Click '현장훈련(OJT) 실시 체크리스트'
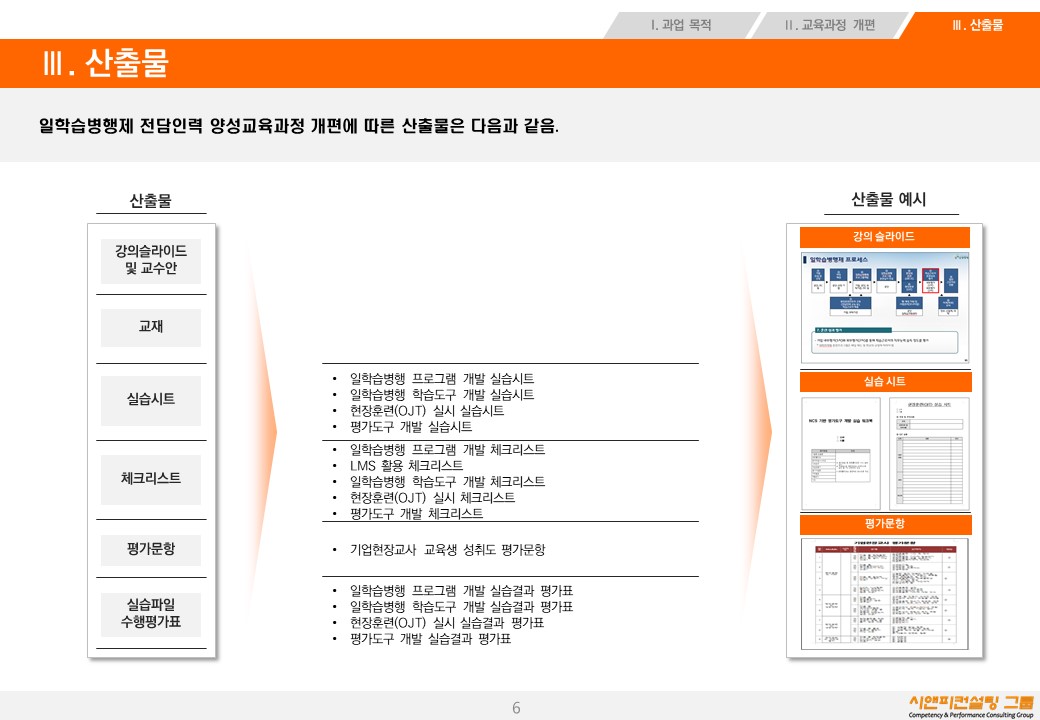1040x720 pixels. 432,497
